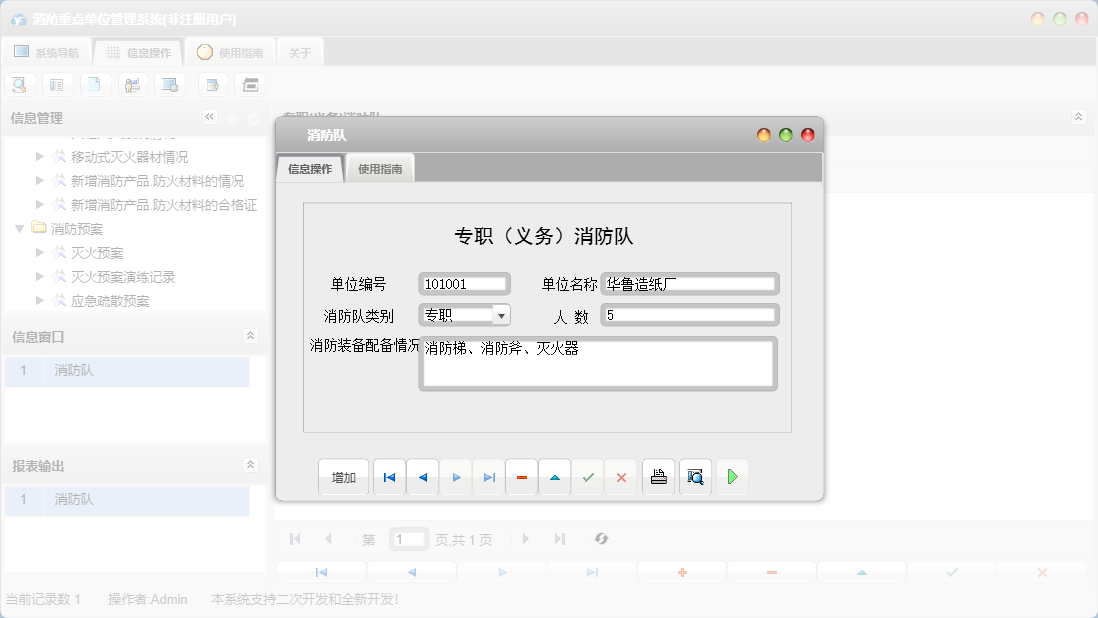Collapse the 消防预案 folder in the tree
Image resolution: width=1098 pixels, height=618 pixels.
[x=20, y=228]
